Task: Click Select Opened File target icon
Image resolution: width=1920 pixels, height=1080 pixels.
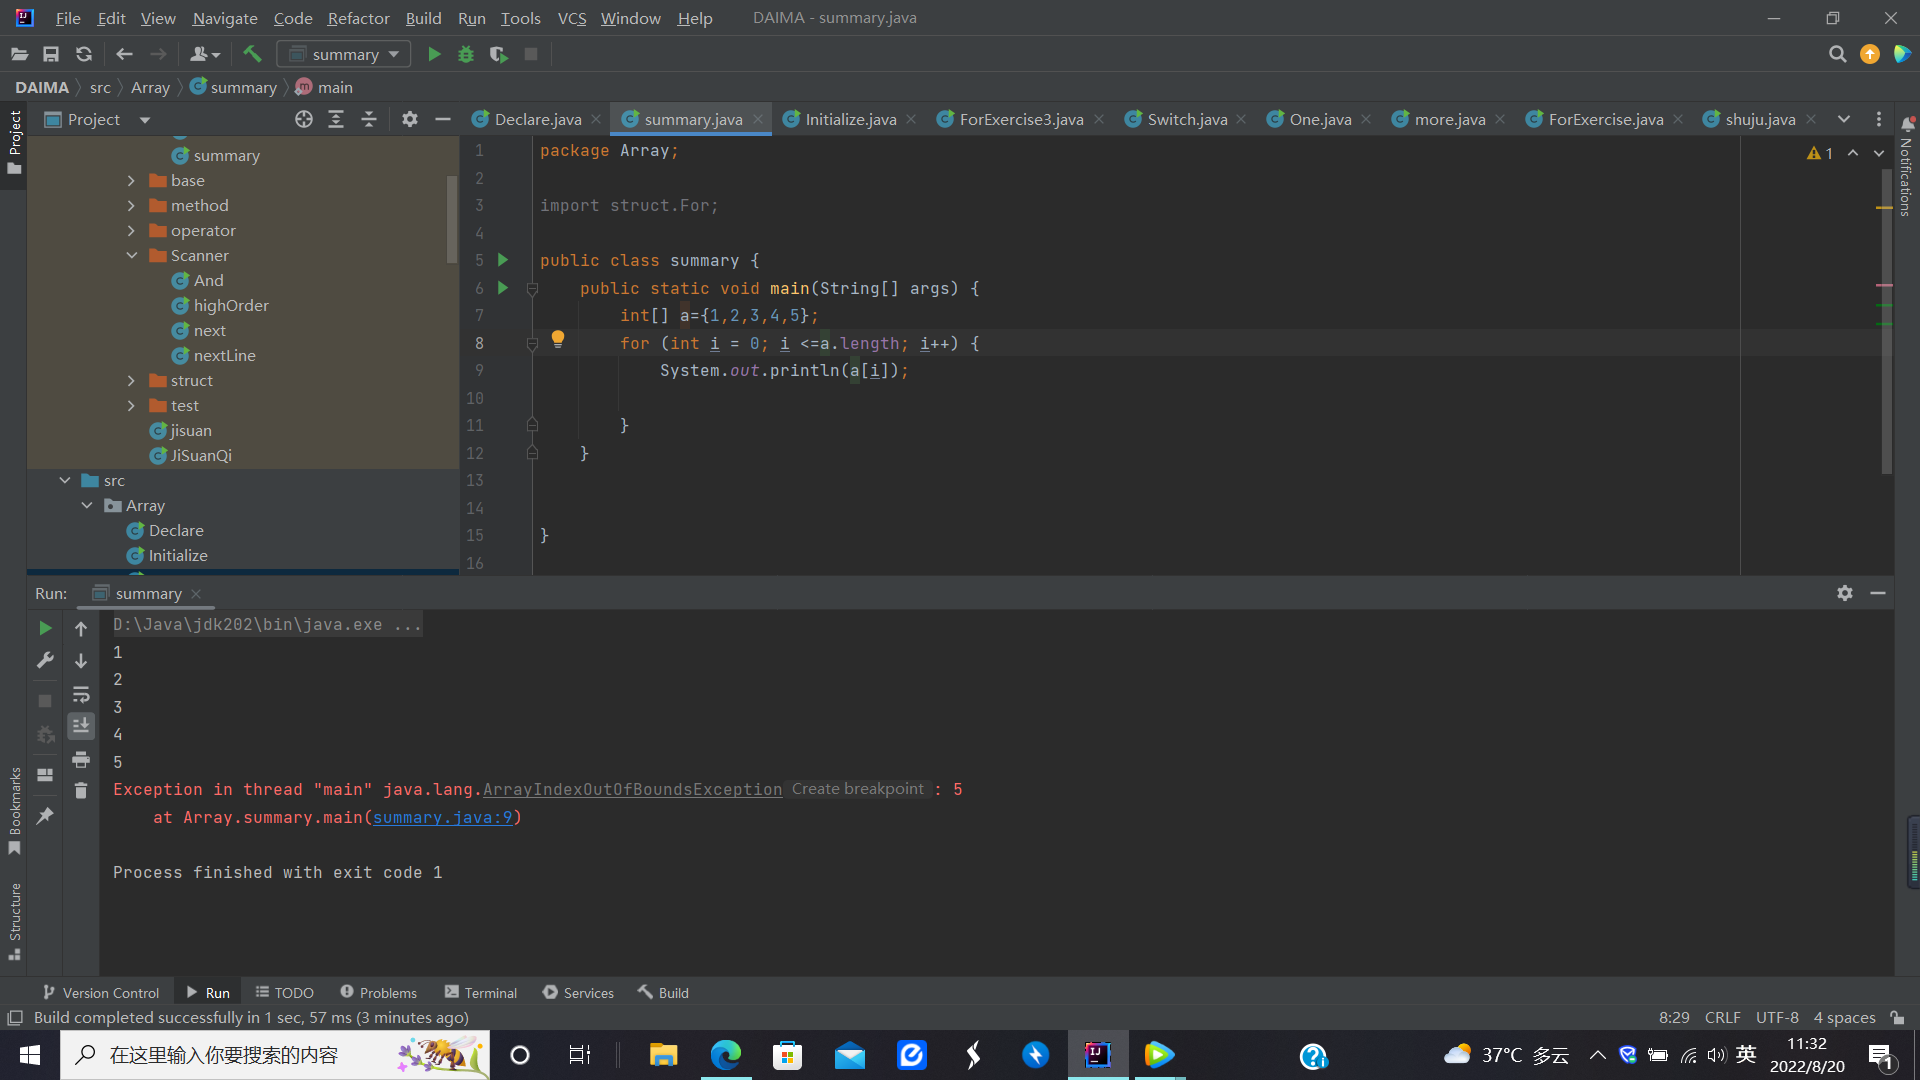Action: tap(304, 119)
